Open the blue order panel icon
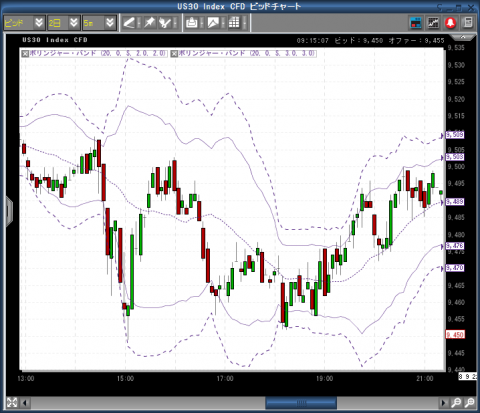This screenshot has width=480, height=413. click(416, 23)
